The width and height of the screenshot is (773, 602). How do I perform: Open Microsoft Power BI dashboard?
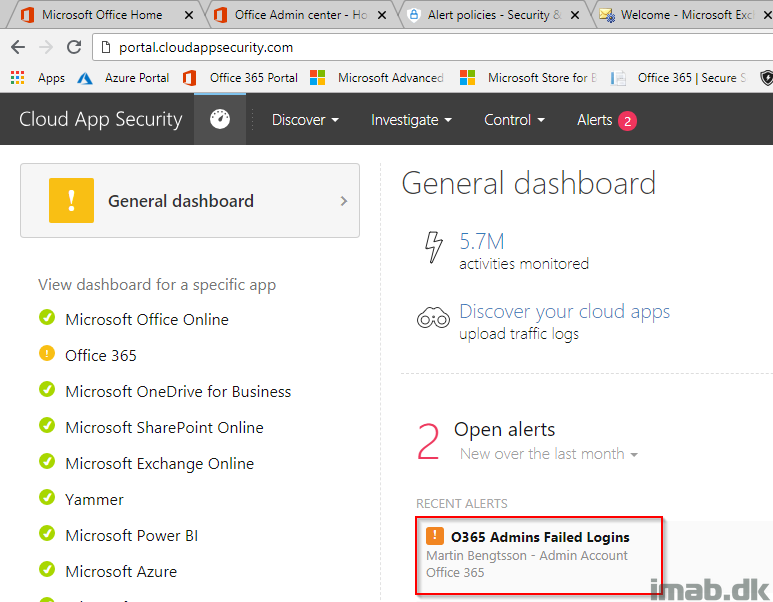tap(132, 535)
